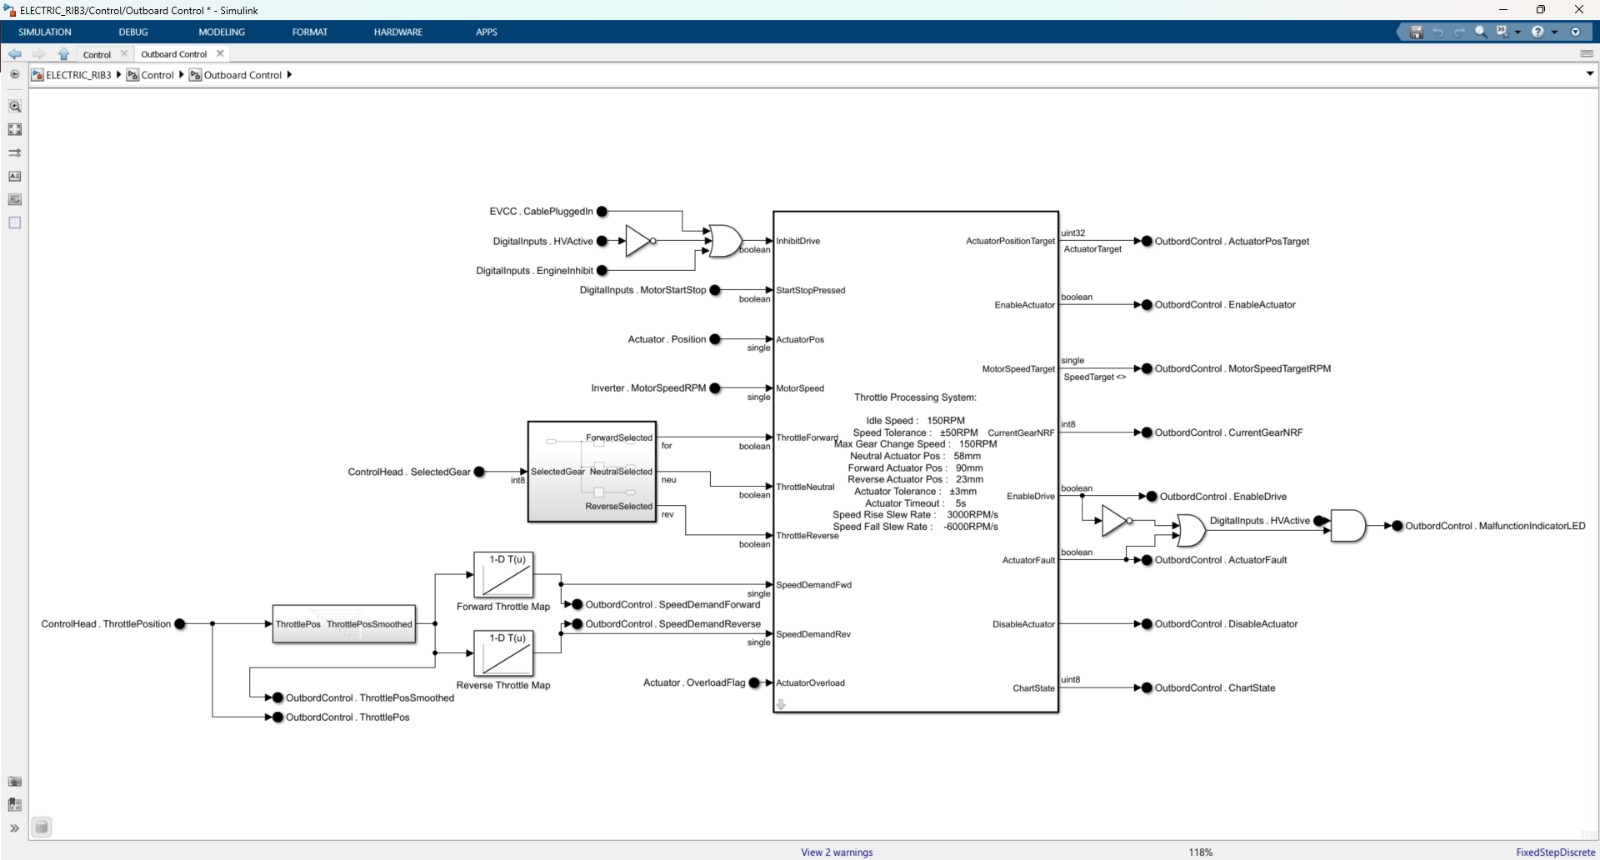Click FixedStepDiscrete solver link
This screenshot has height=860, width=1600.
[1555, 852]
